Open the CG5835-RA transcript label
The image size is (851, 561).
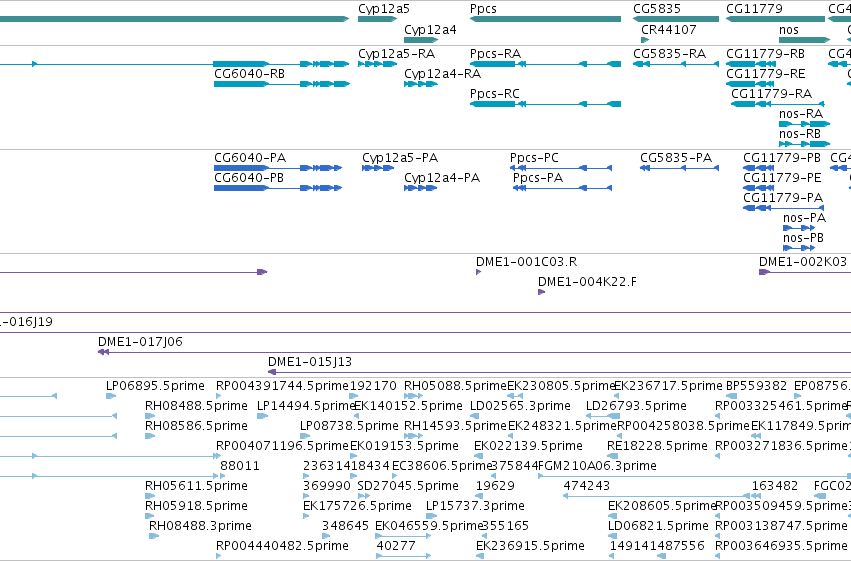(x=670, y=54)
